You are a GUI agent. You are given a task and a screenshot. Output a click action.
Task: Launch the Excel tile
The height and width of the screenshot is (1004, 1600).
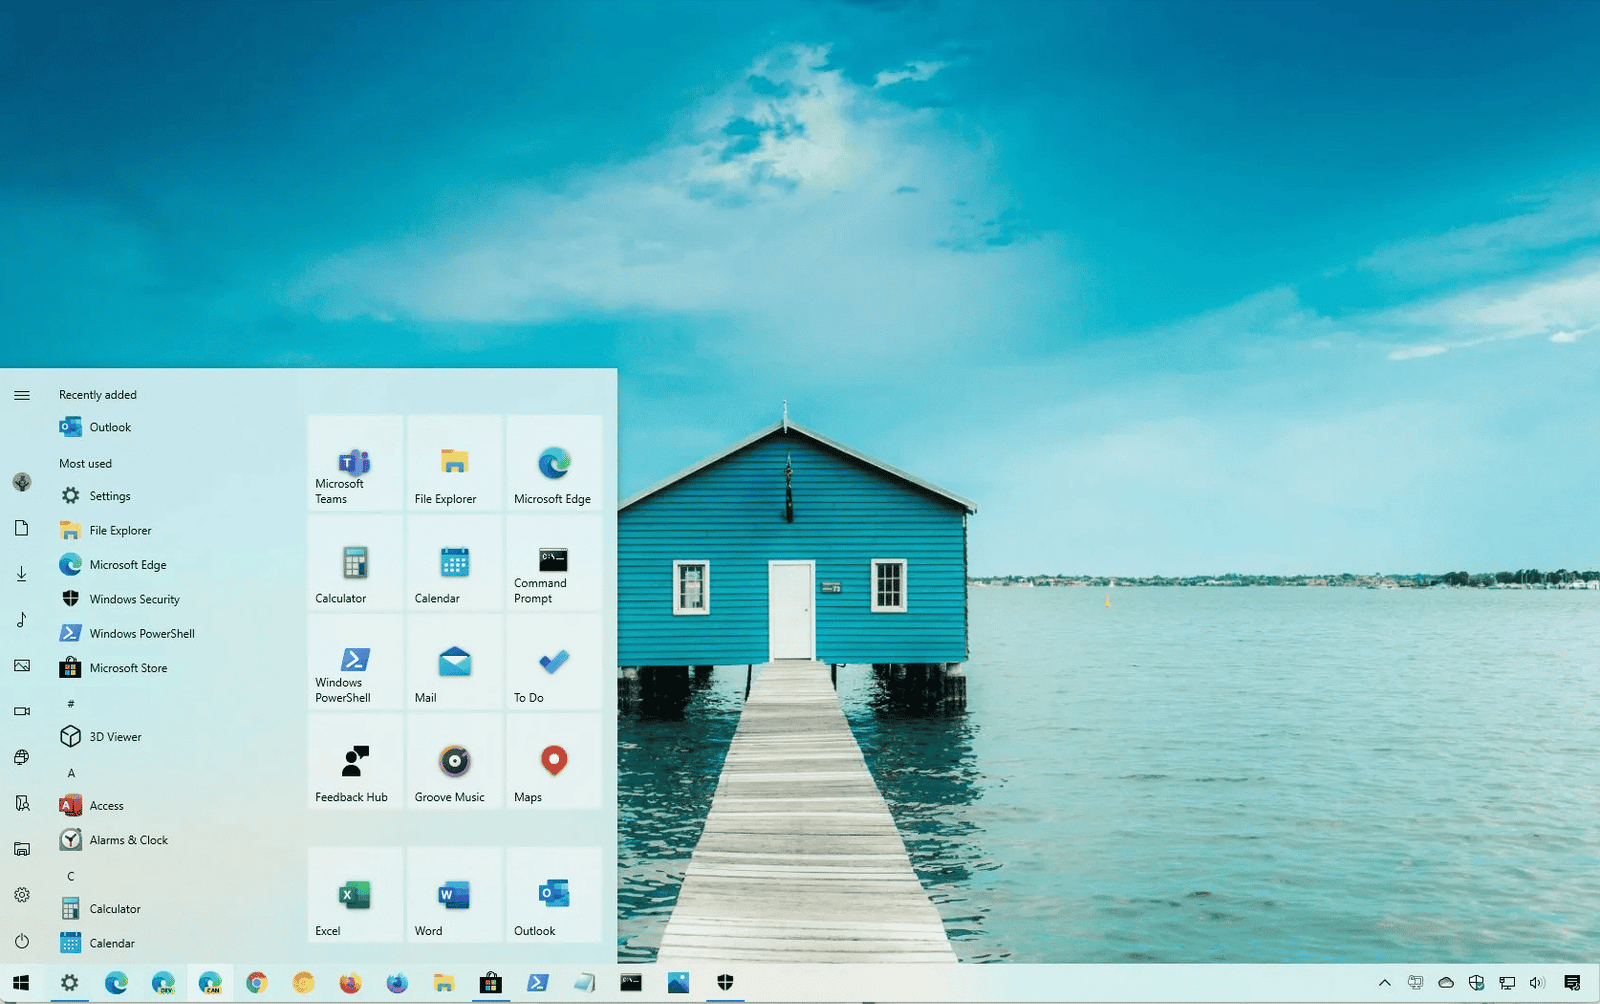coord(354,895)
